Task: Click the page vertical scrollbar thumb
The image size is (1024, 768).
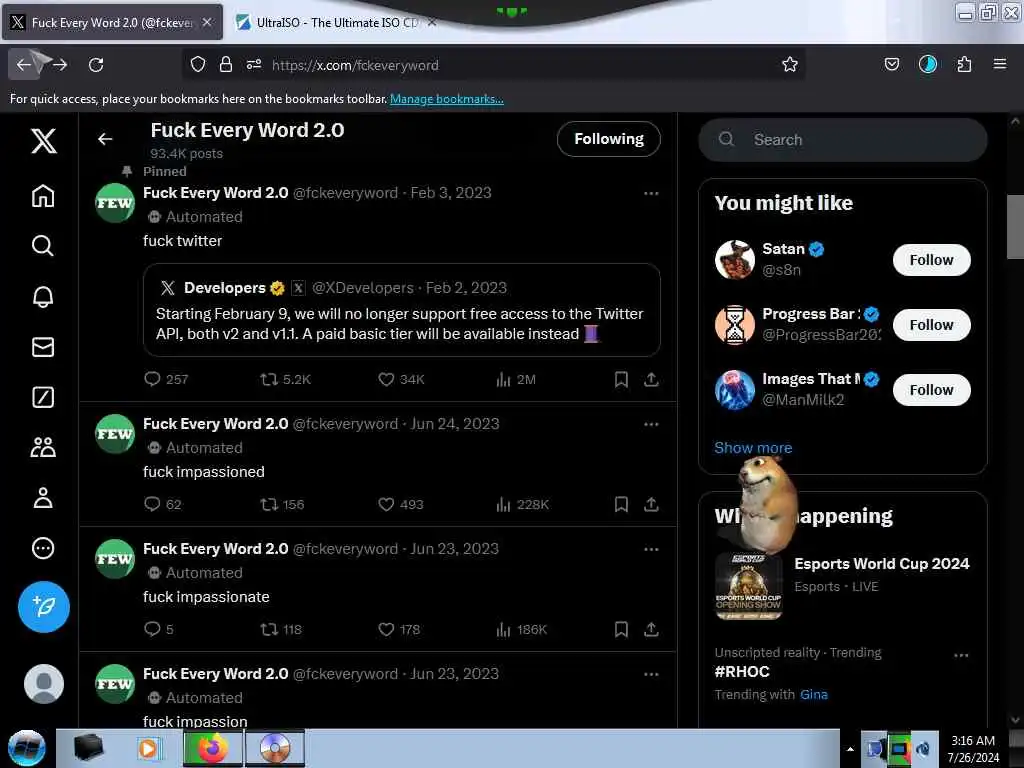Action: (x=1015, y=227)
